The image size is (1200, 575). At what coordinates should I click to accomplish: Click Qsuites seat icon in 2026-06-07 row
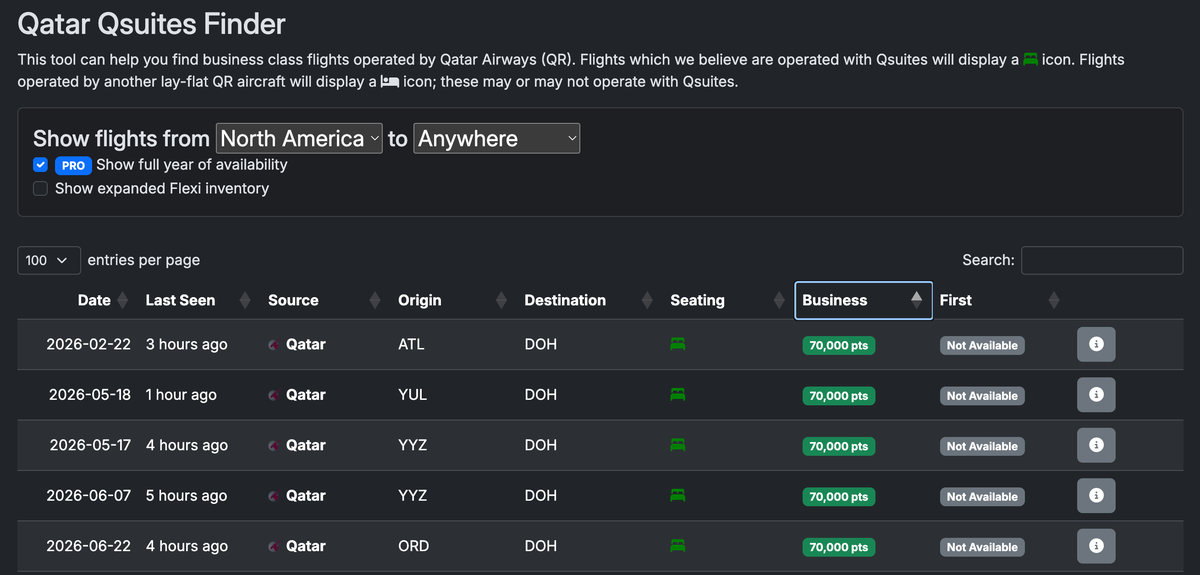[678, 496]
